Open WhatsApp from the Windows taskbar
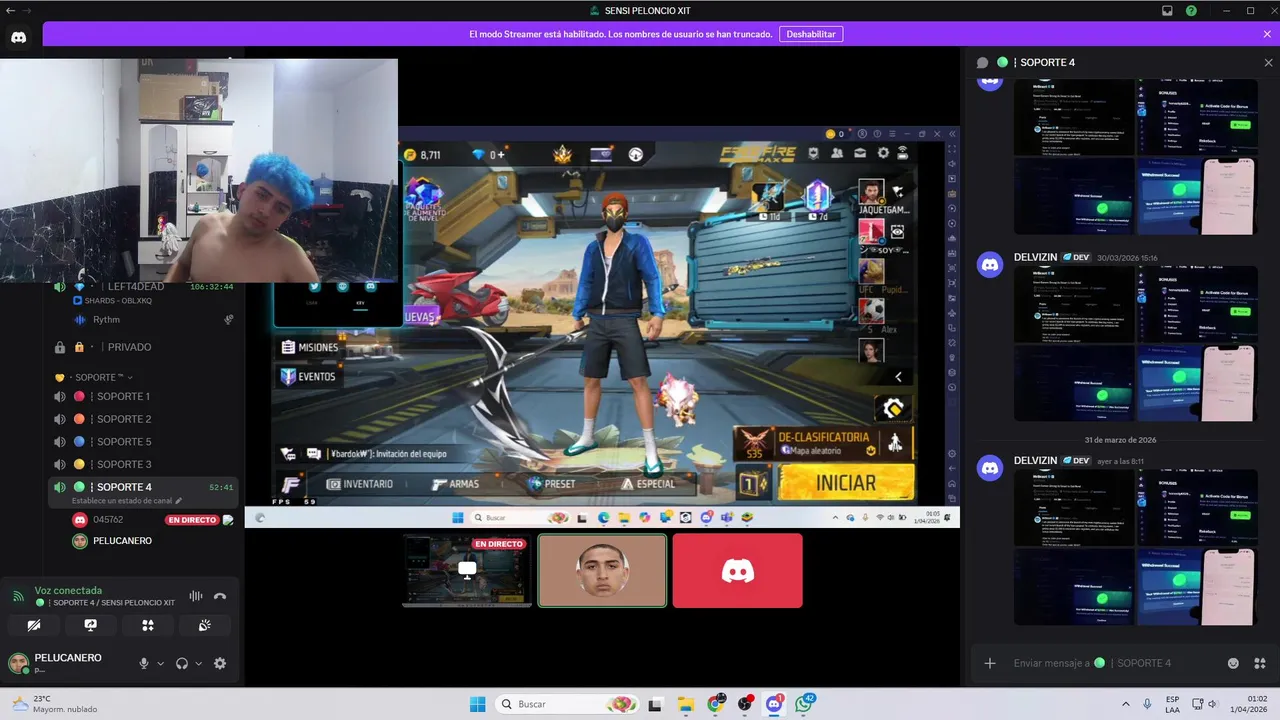The image size is (1280, 720). pos(805,704)
